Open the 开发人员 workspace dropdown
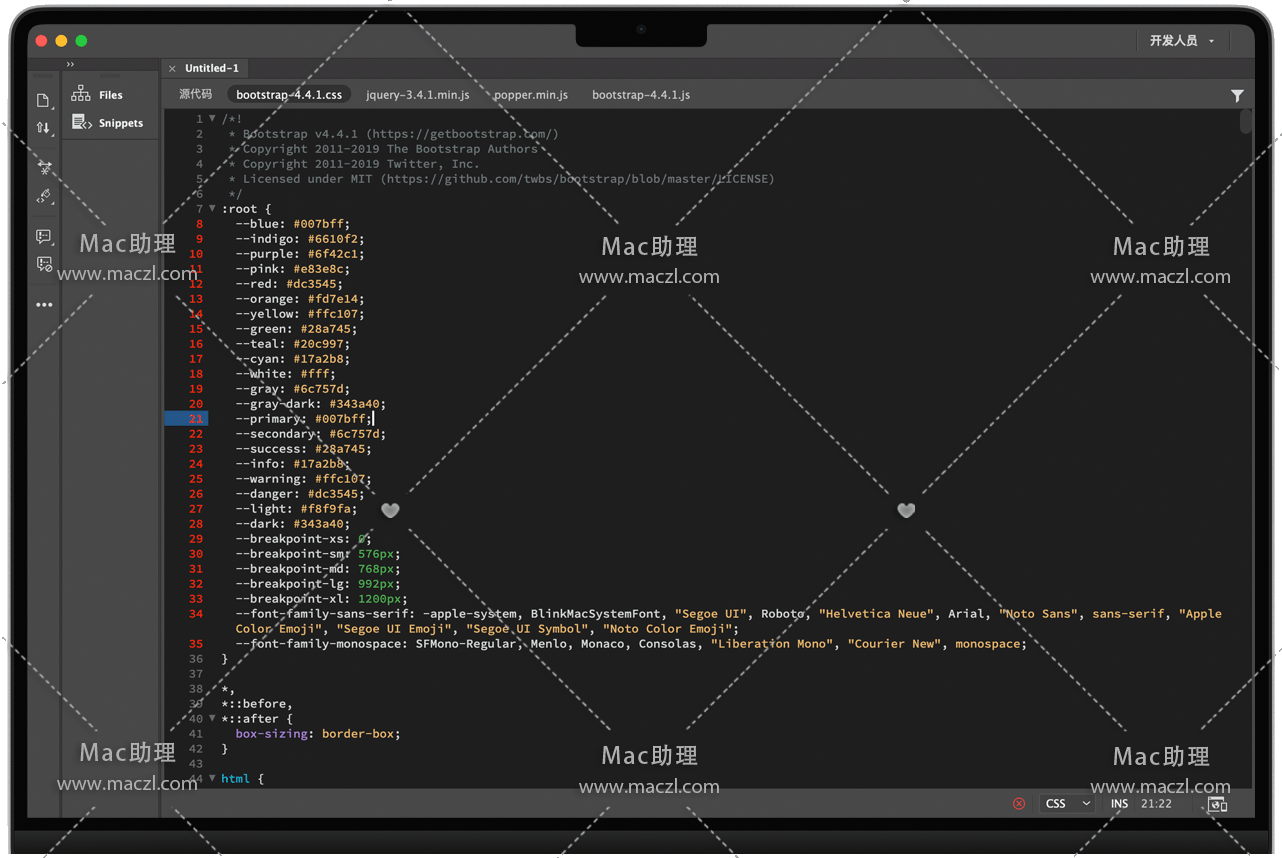The height and width of the screenshot is (858, 1282). (x=1181, y=41)
